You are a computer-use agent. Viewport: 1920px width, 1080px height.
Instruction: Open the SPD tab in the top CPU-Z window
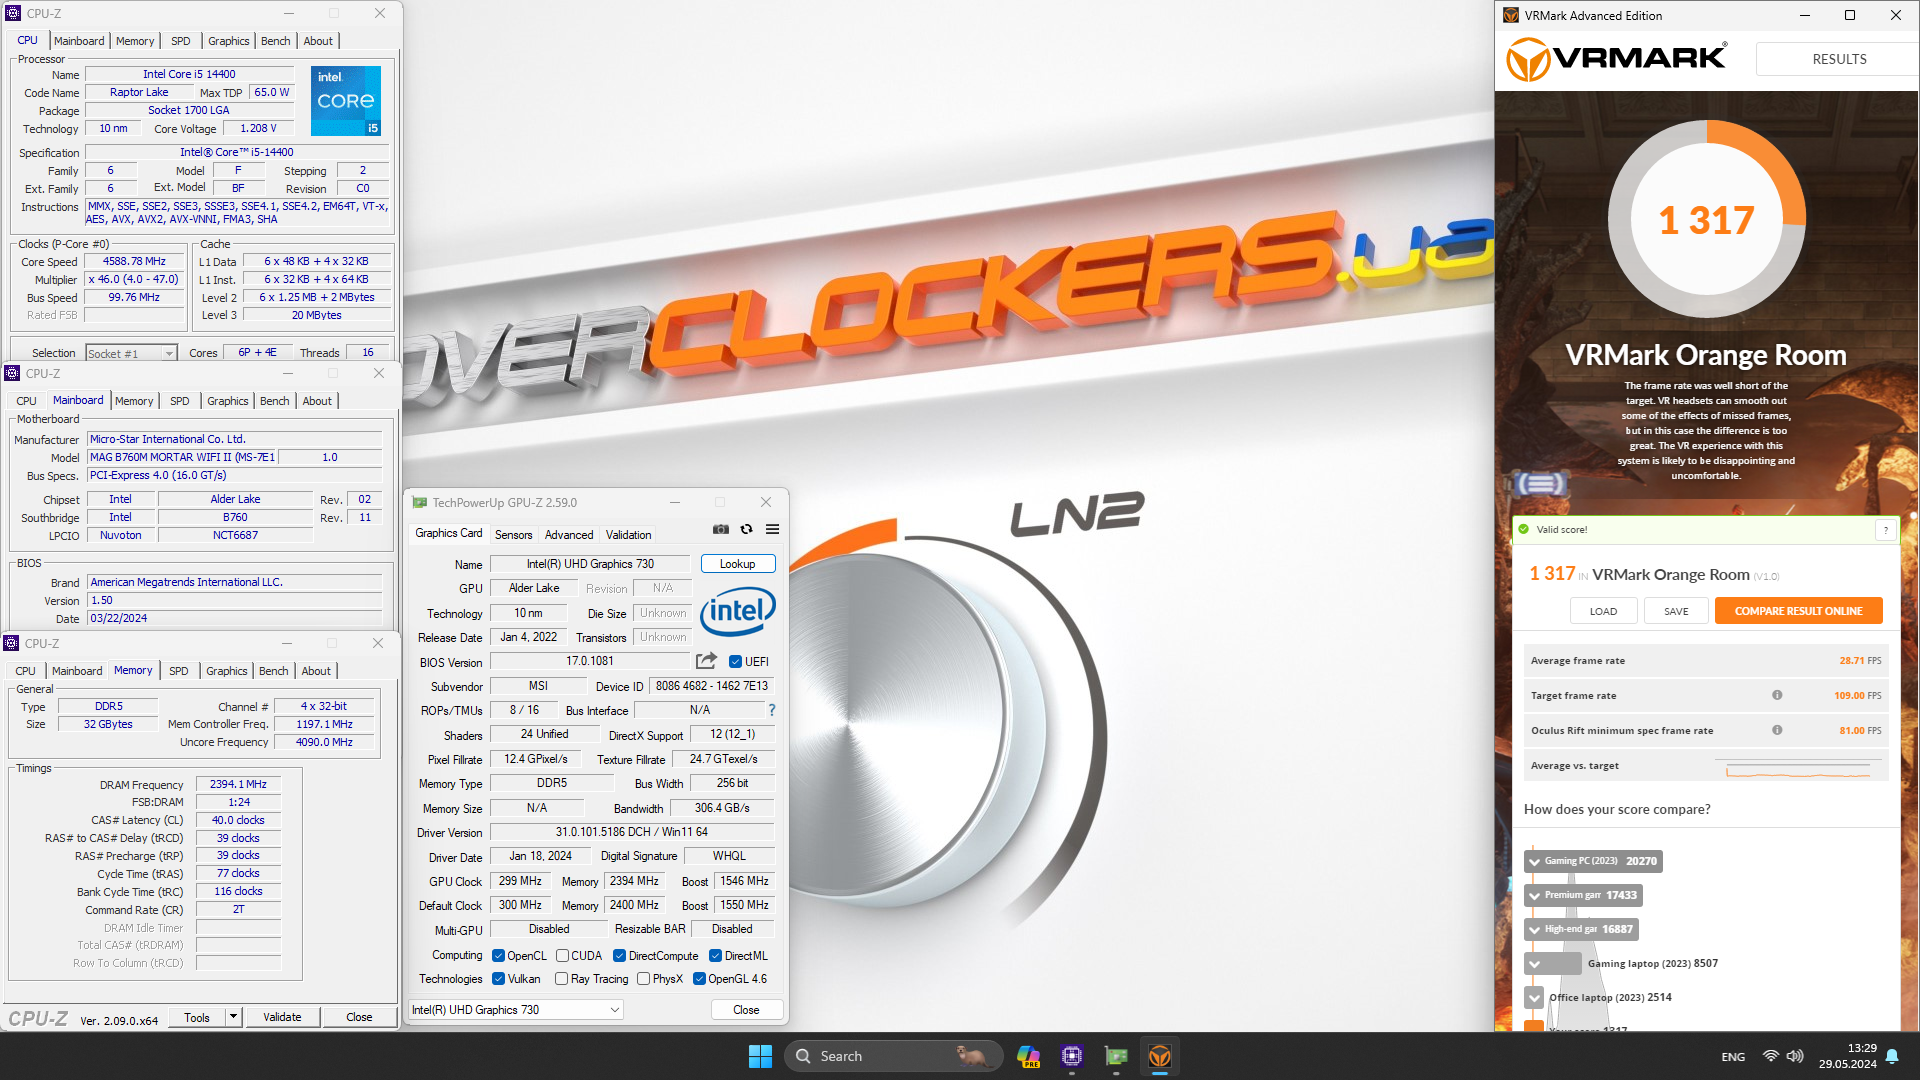(x=180, y=41)
